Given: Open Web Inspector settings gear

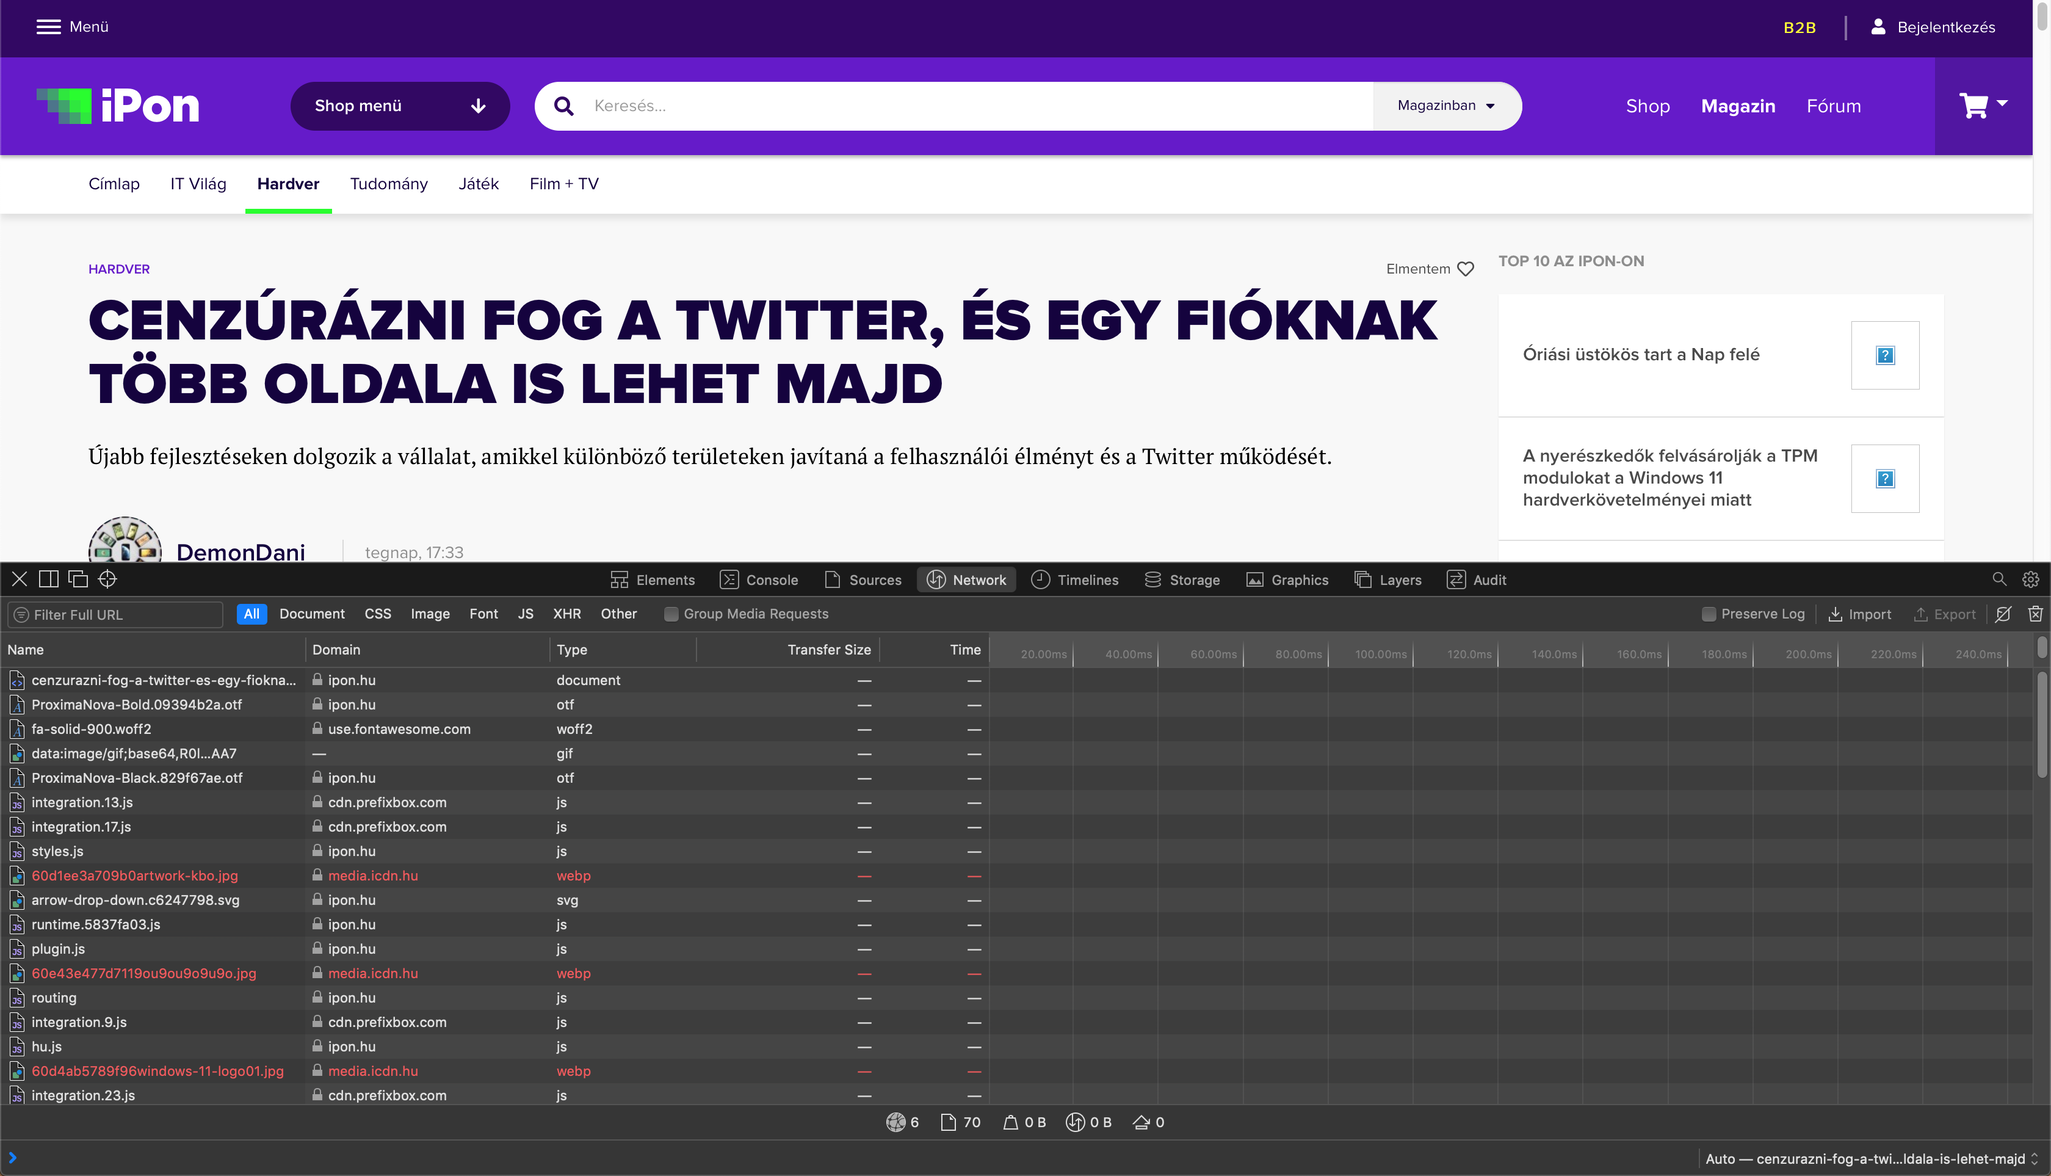Looking at the screenshot, I should pyautogui.click(x=2030, y=579).
